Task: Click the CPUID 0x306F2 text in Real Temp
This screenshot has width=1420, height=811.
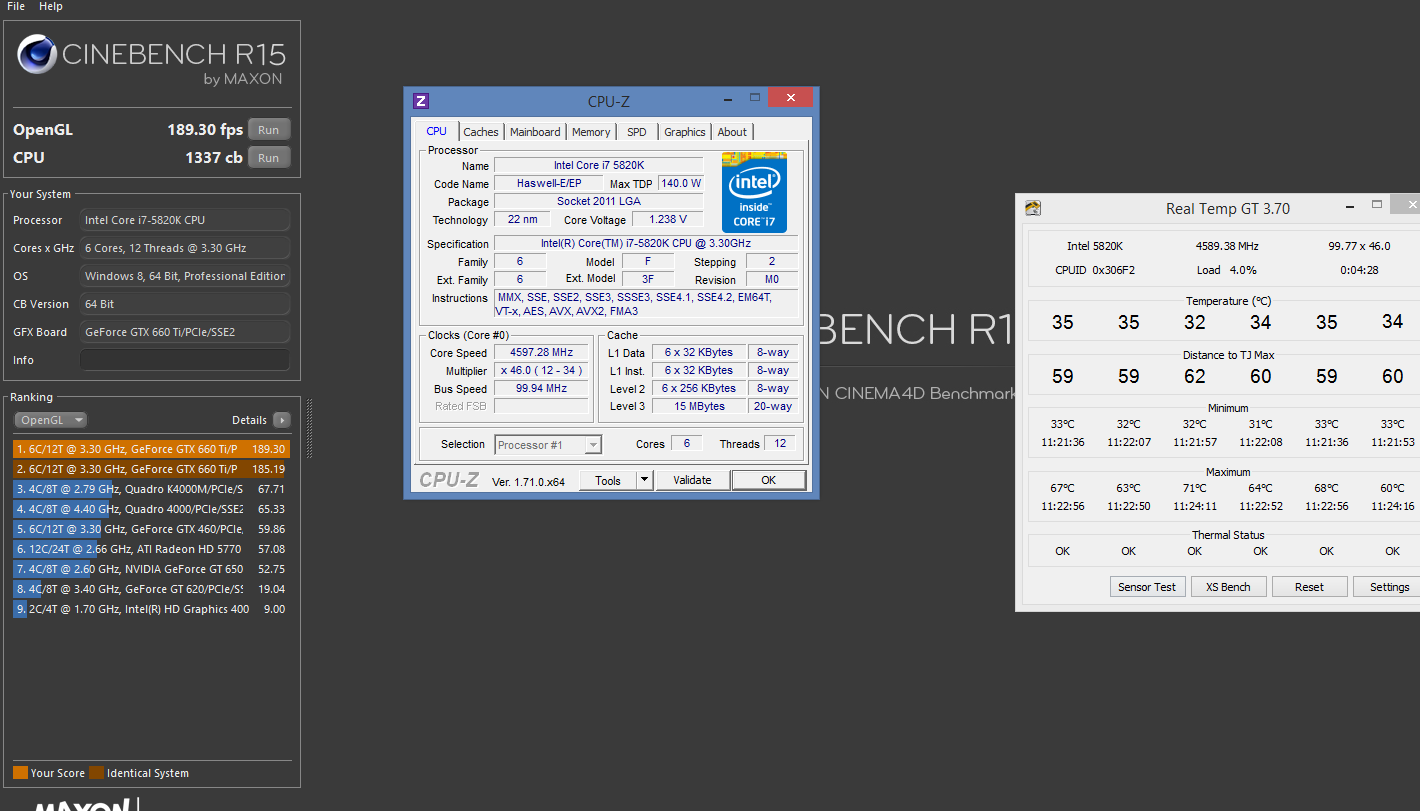Action: [x=1095, y=270]
